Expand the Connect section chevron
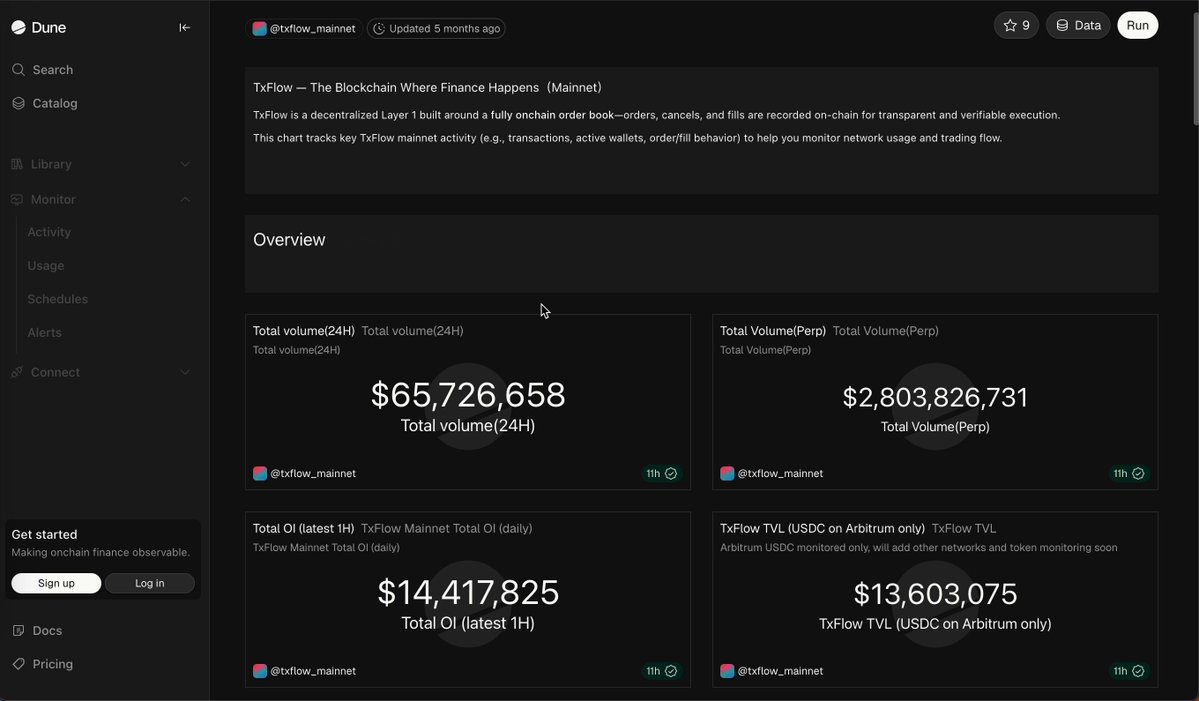 [184, 372]
